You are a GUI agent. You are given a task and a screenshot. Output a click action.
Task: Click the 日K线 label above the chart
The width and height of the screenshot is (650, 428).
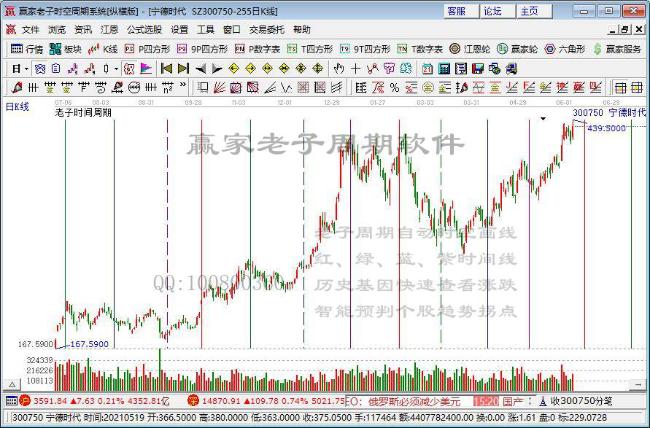coord(18,105)
